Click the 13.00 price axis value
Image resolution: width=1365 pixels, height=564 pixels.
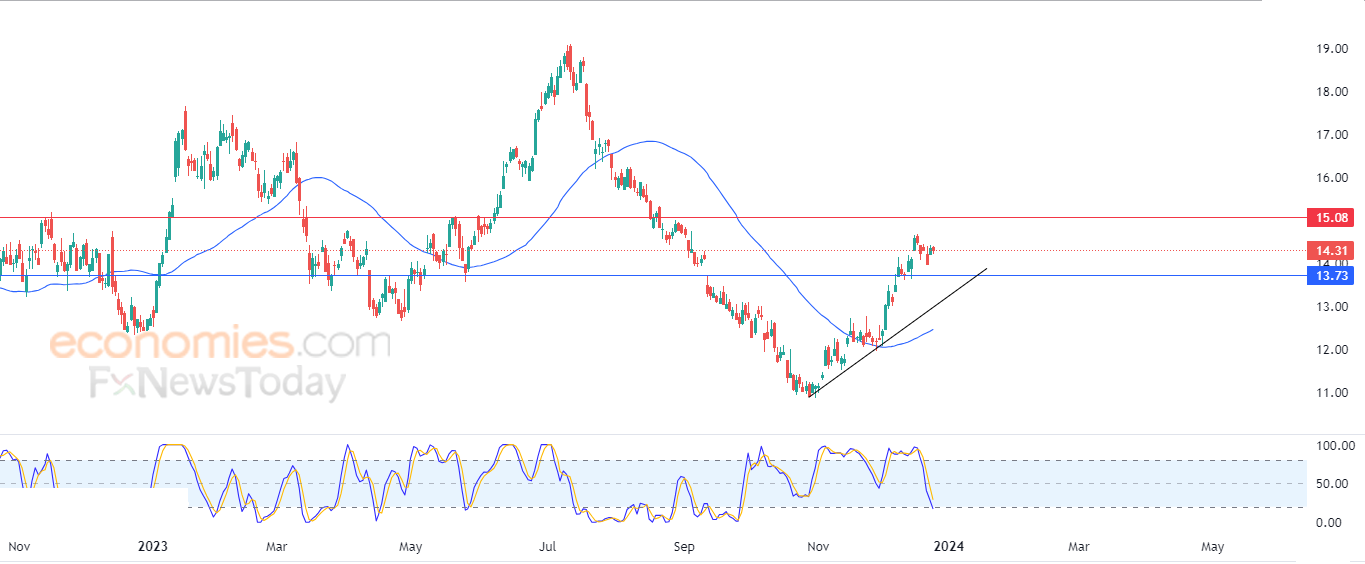1330,307
